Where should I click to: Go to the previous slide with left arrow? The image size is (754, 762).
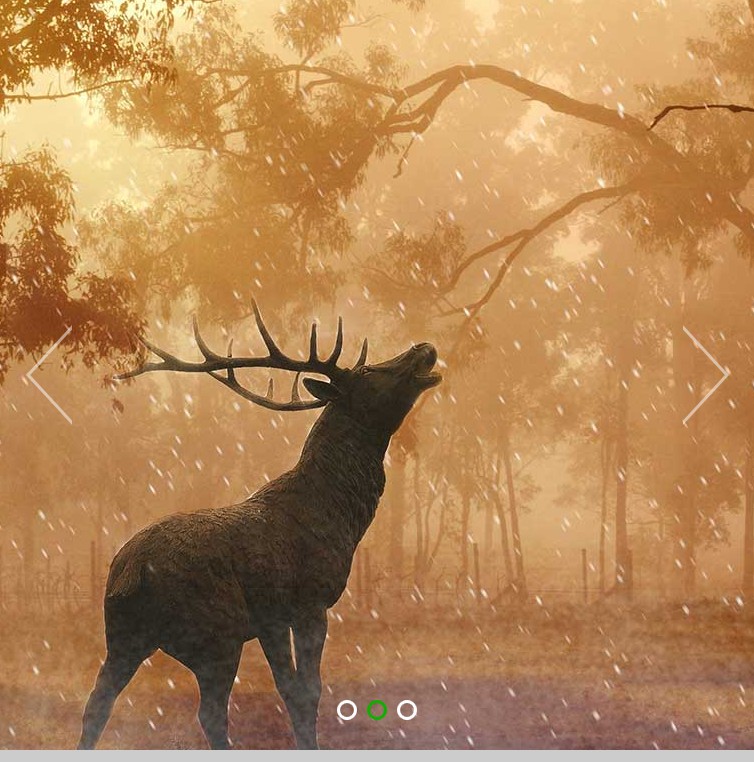[50, 375]
